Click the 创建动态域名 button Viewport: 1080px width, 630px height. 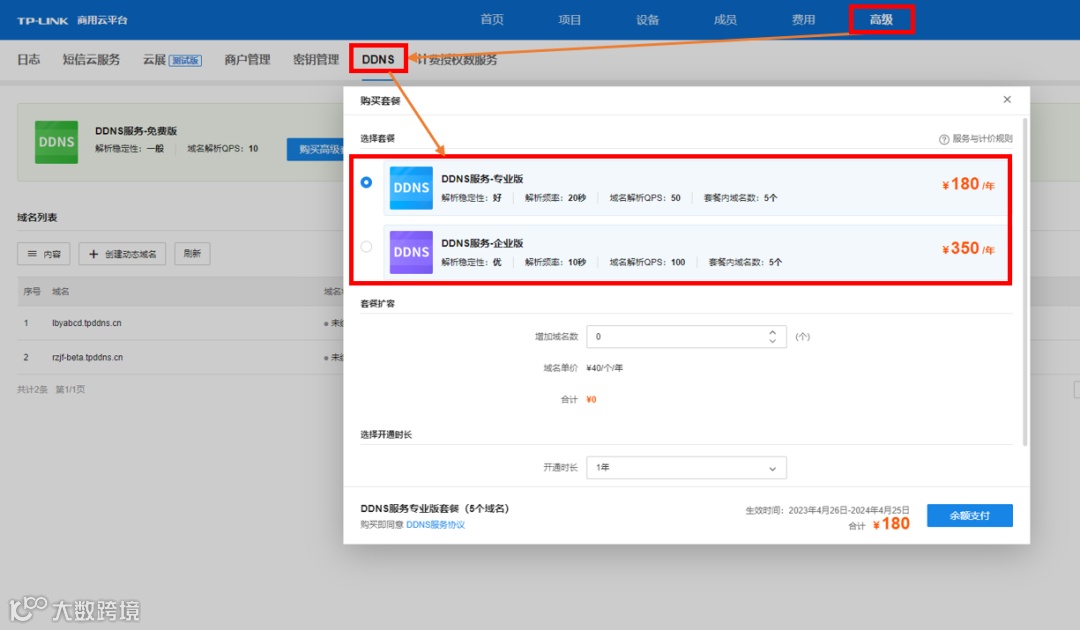(x=122, y=254)
